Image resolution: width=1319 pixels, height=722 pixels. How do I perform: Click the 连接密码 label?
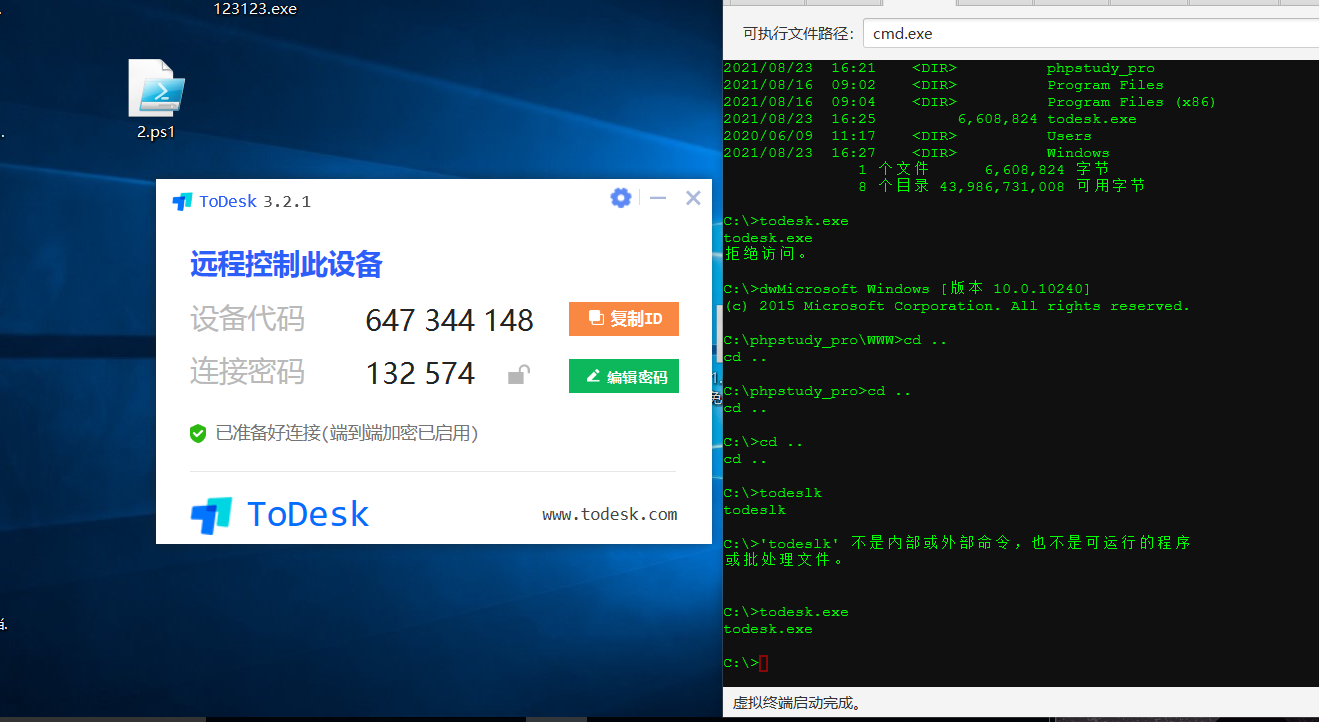click(247, 373)
